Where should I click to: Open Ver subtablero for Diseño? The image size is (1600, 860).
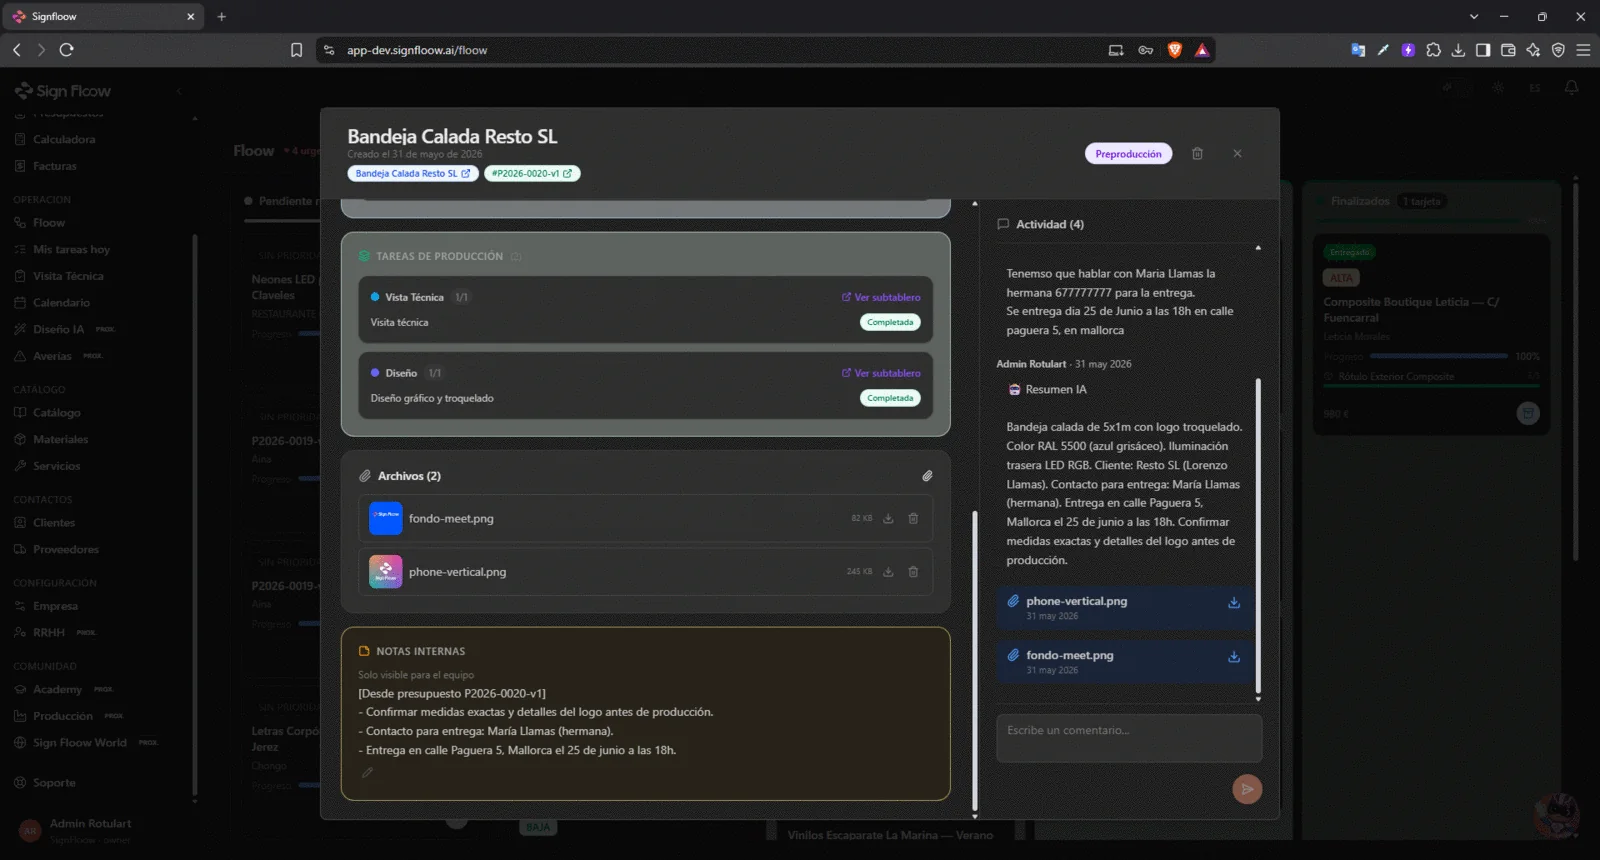(x=881, y=373)
